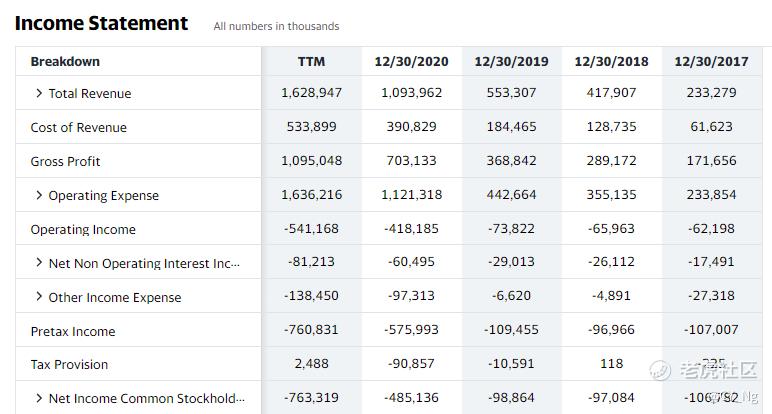Click the Operating Income row label
This screenshot has height=414, width=772.
83,230
